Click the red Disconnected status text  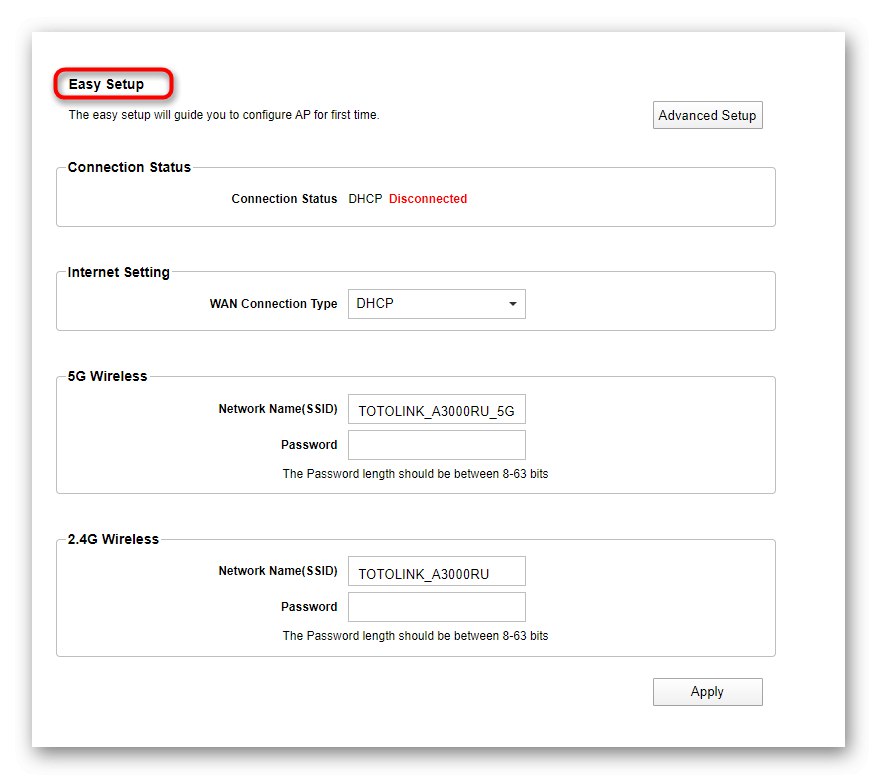click(x=428, y=199)
